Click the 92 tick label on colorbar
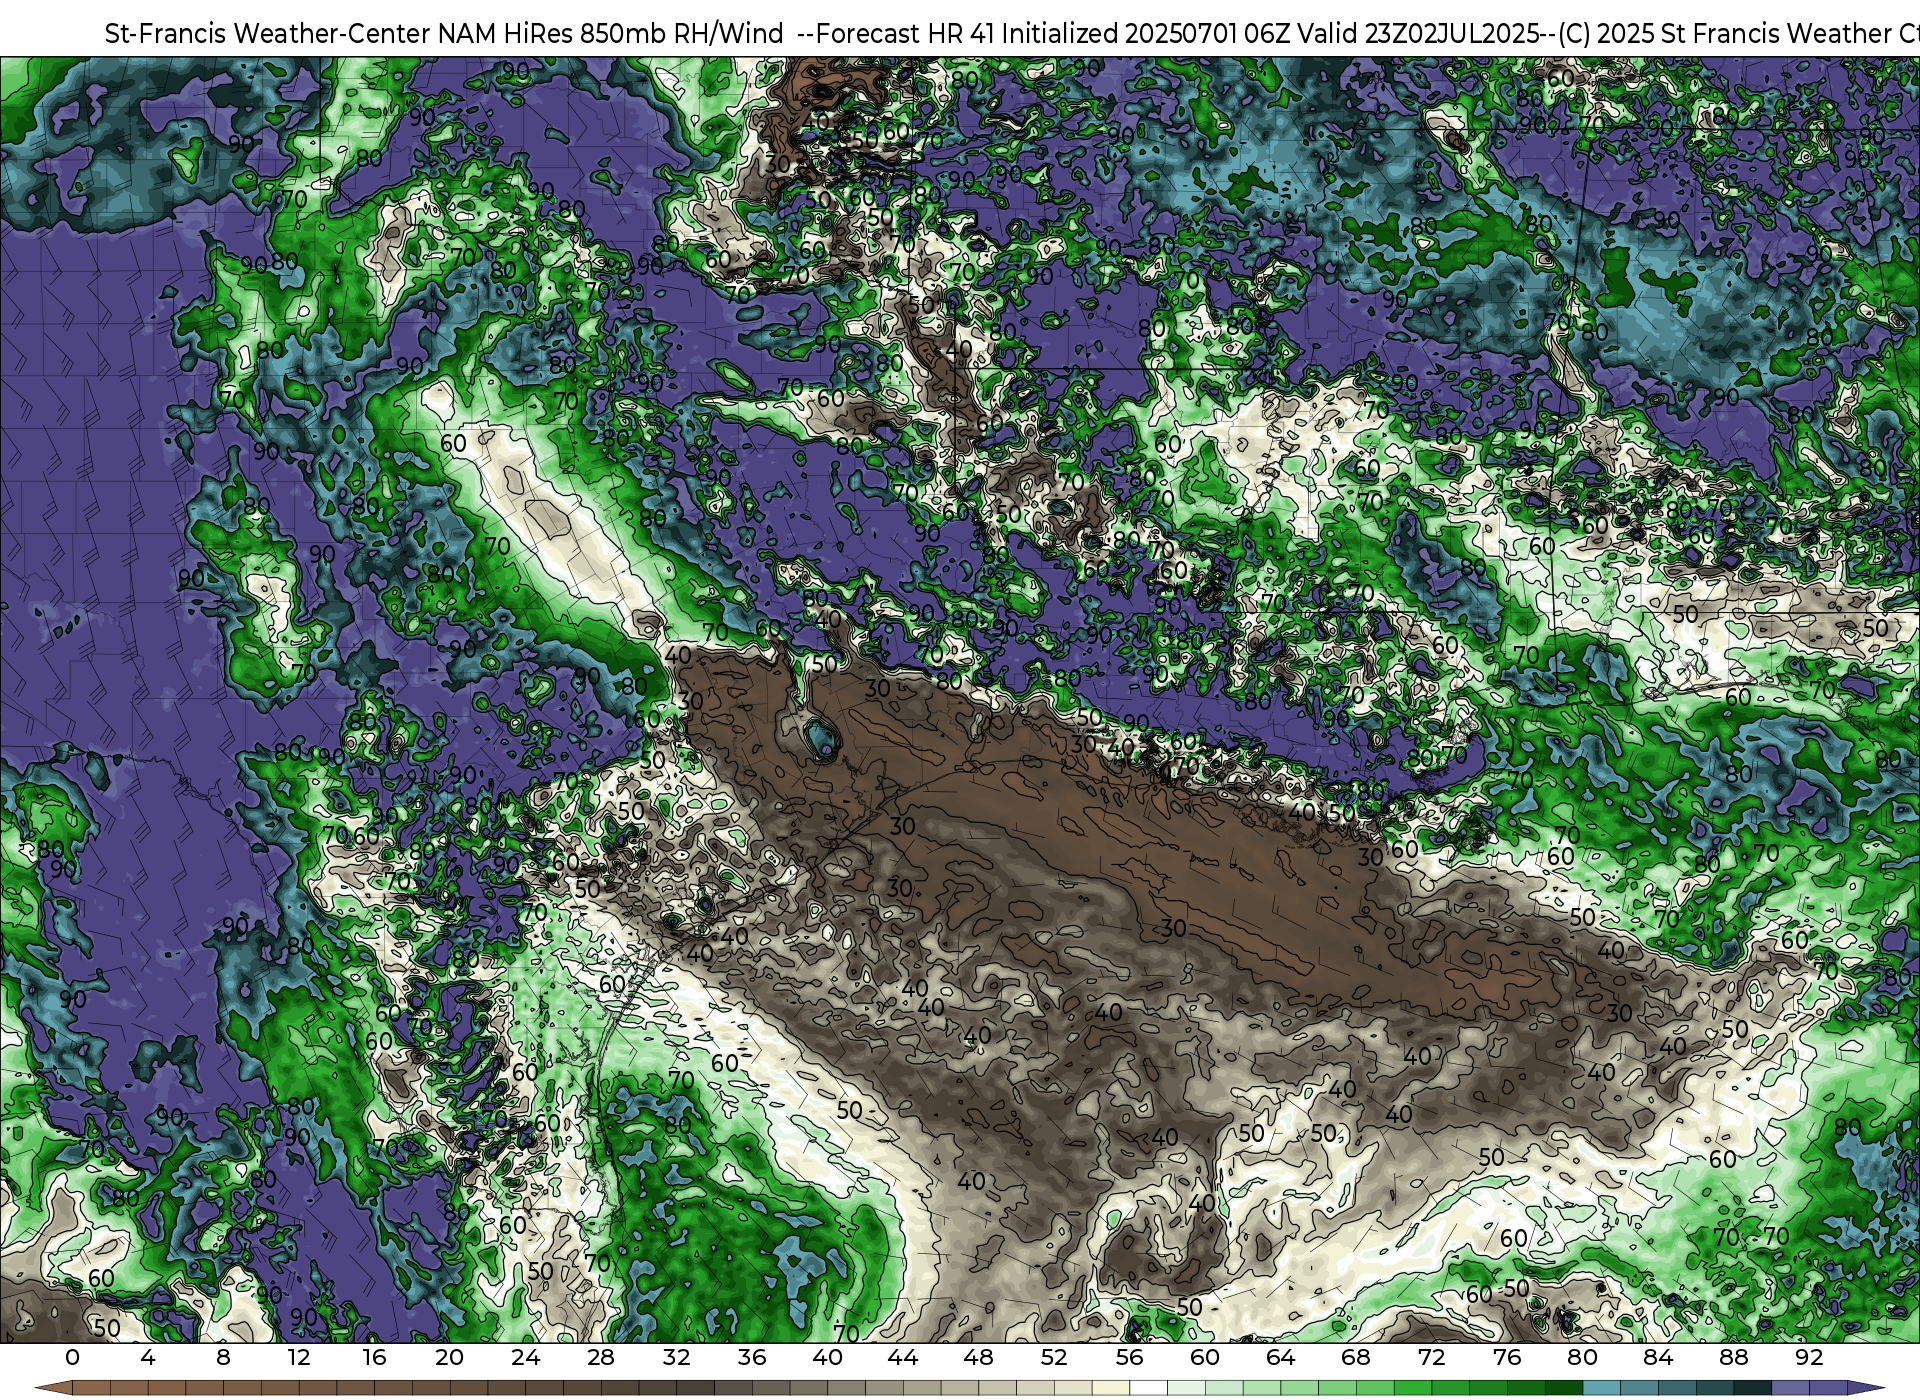 click(x=1809, y=1357)
